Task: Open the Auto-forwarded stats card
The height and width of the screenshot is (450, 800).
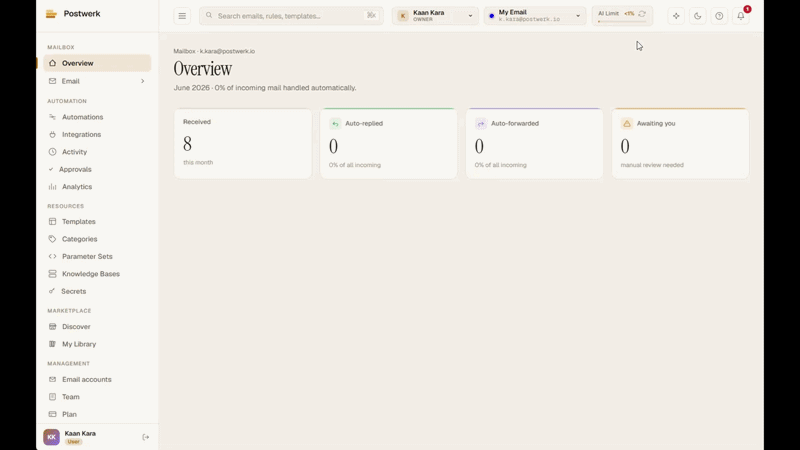Action: pos(534,143)
